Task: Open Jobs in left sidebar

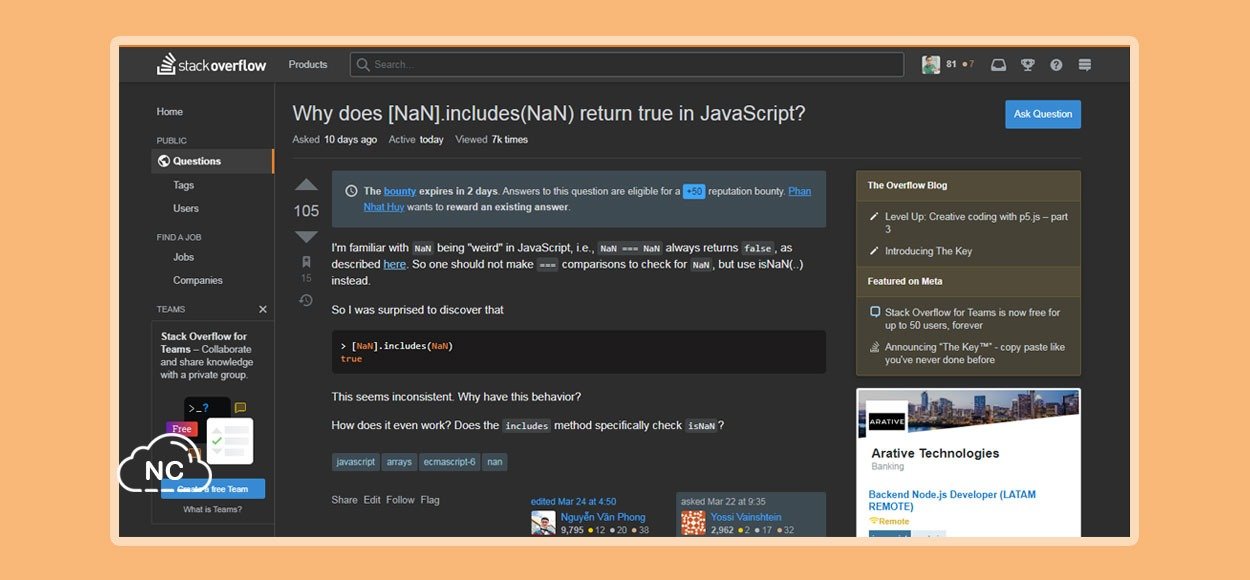Action: tap(184, 257)
